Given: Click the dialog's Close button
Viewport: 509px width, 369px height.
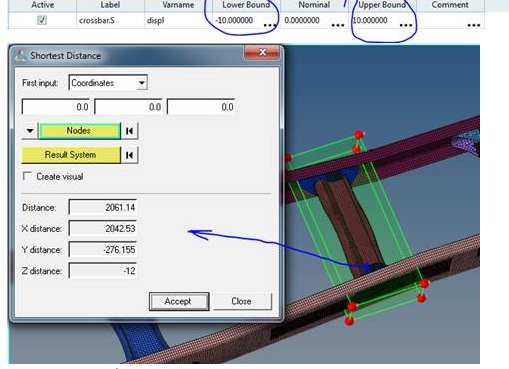Looking at the screenshot, I should click(x=242, y=301).
